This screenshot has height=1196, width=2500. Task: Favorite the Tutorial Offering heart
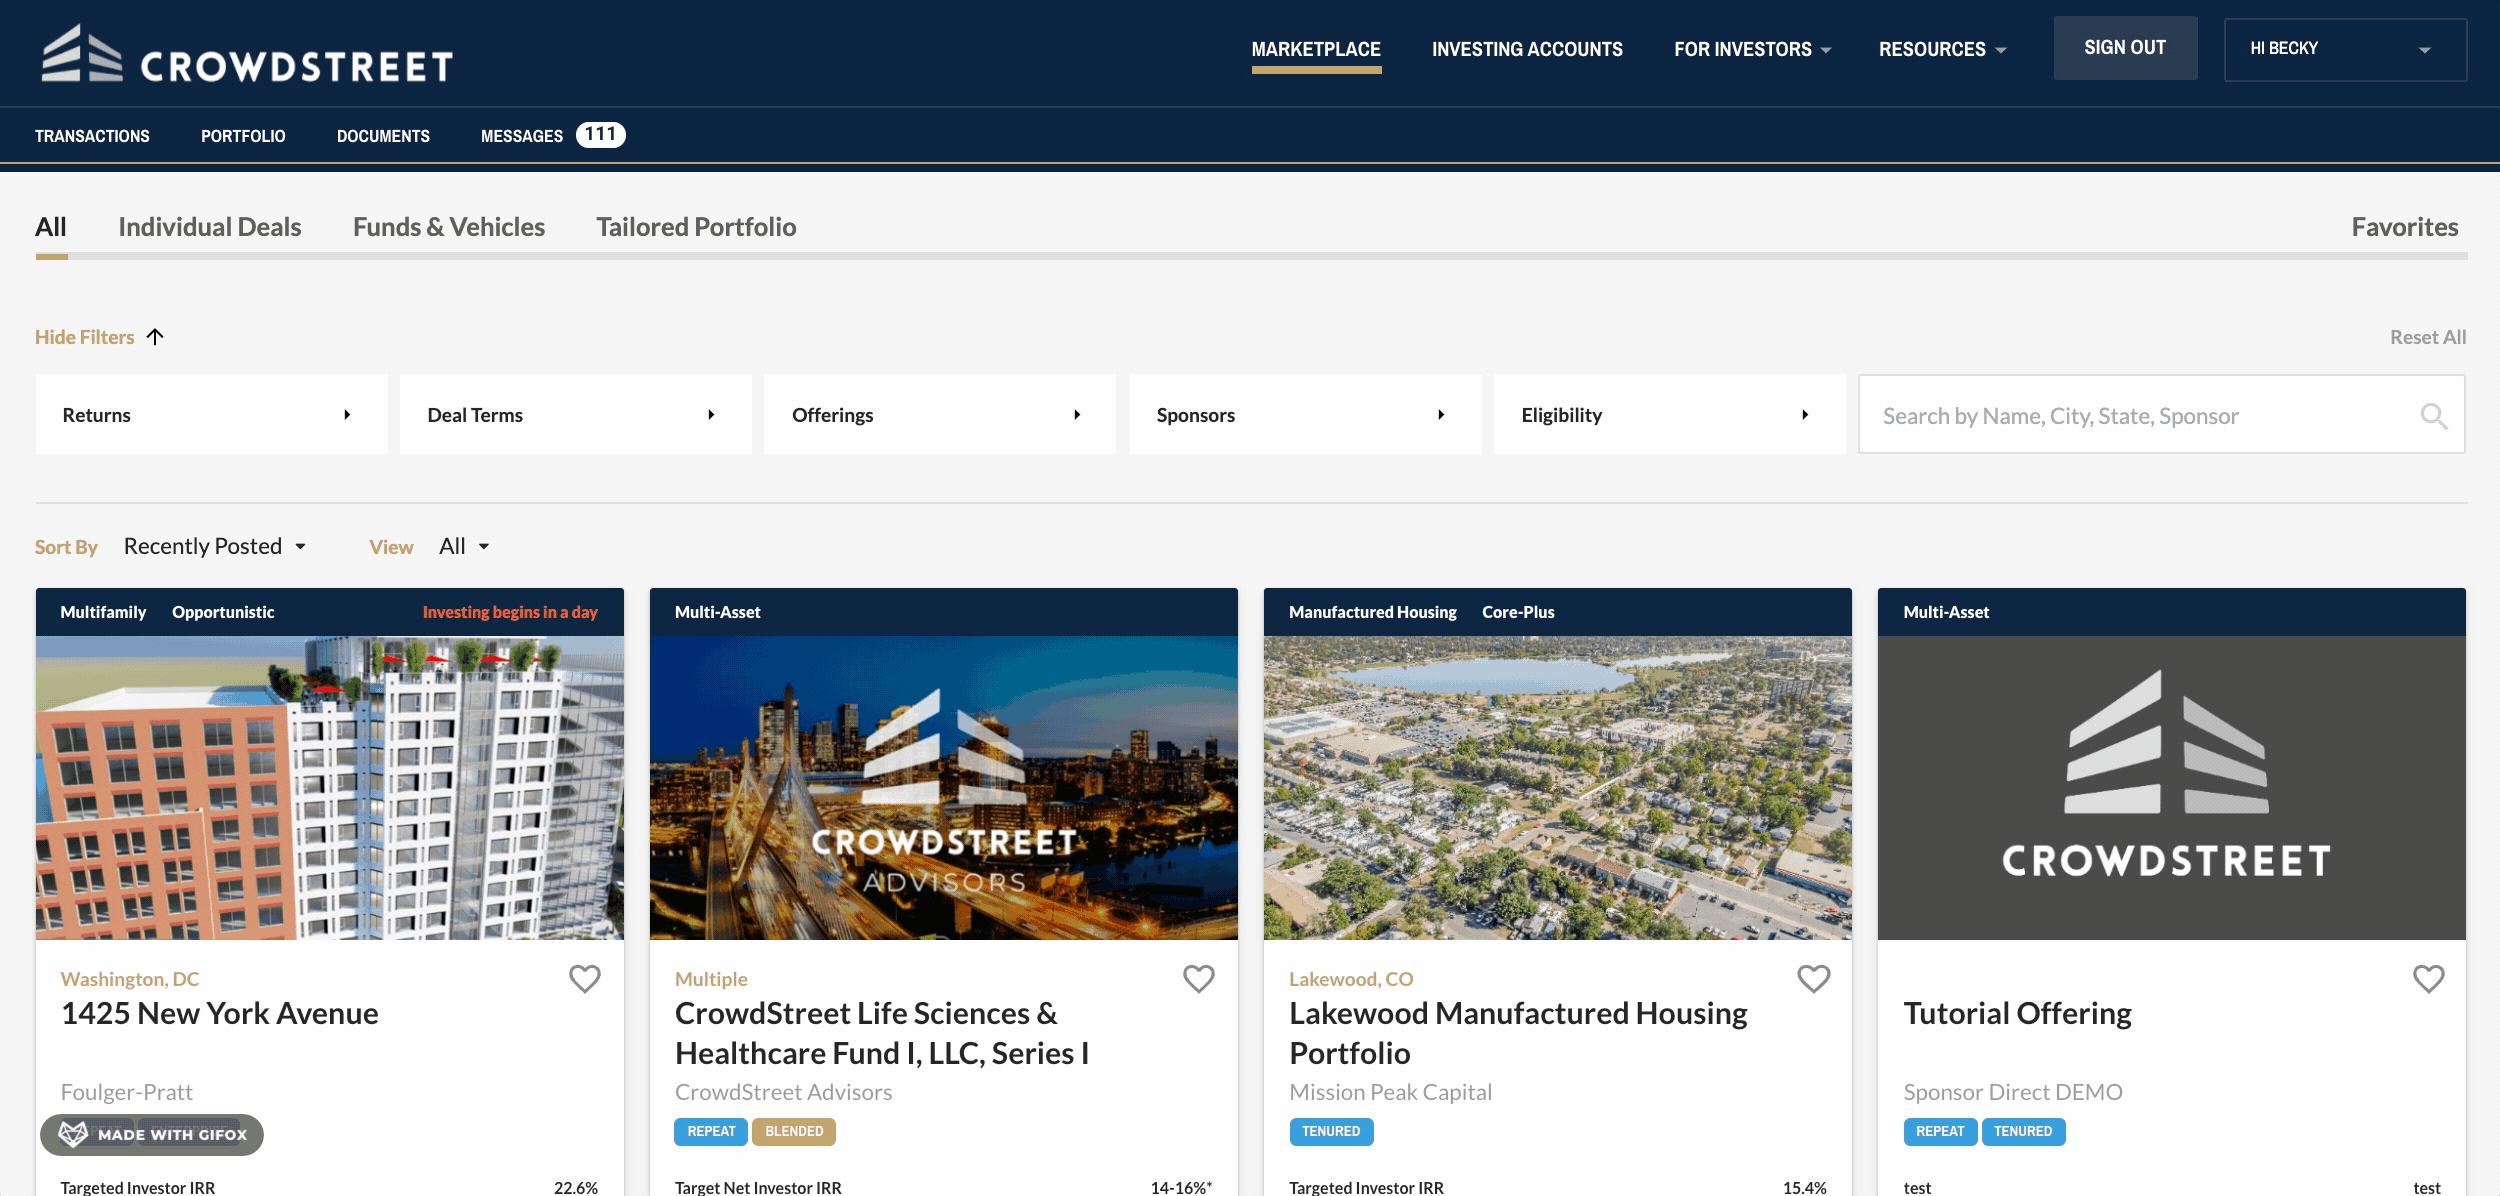[x=2428, y=978]
